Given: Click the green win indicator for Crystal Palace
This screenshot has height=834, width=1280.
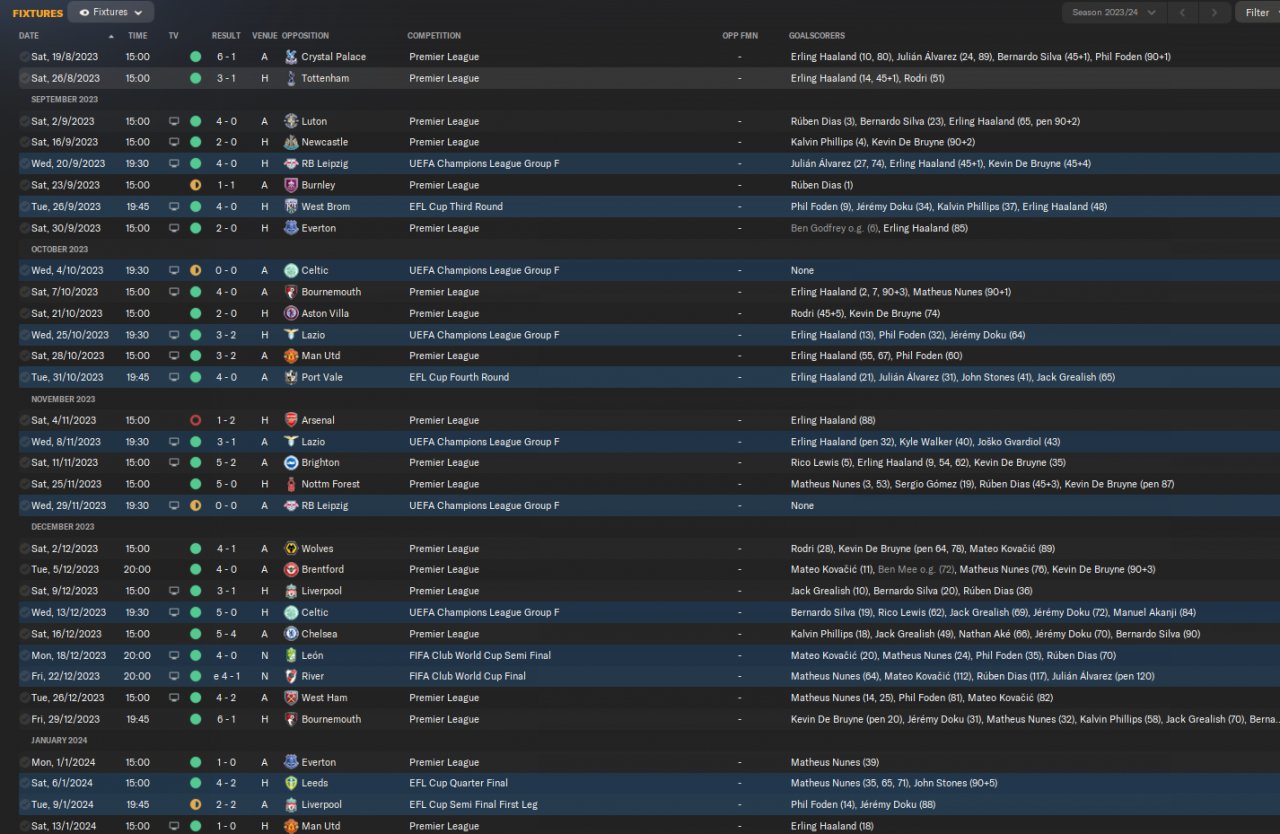Looking at the screenshot, I should pos(195,57).
